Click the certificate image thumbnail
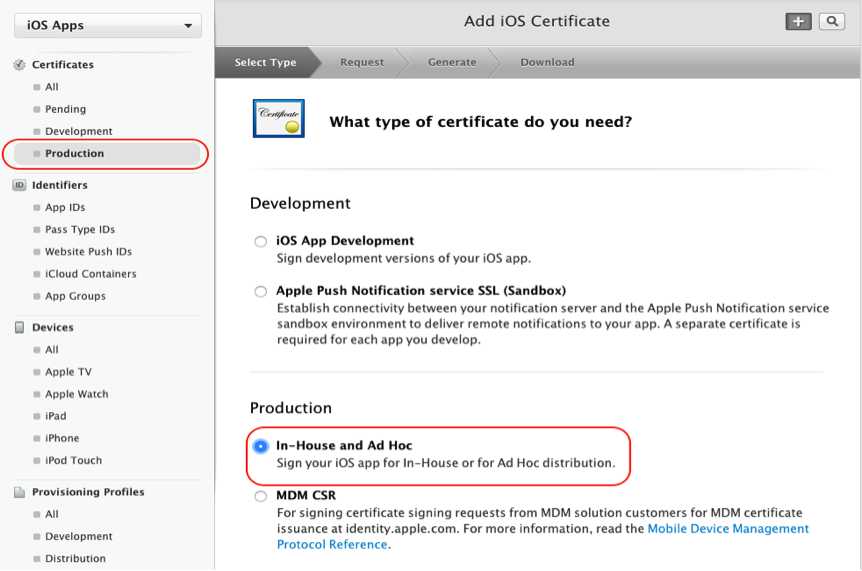 click(x=279, y=118)
